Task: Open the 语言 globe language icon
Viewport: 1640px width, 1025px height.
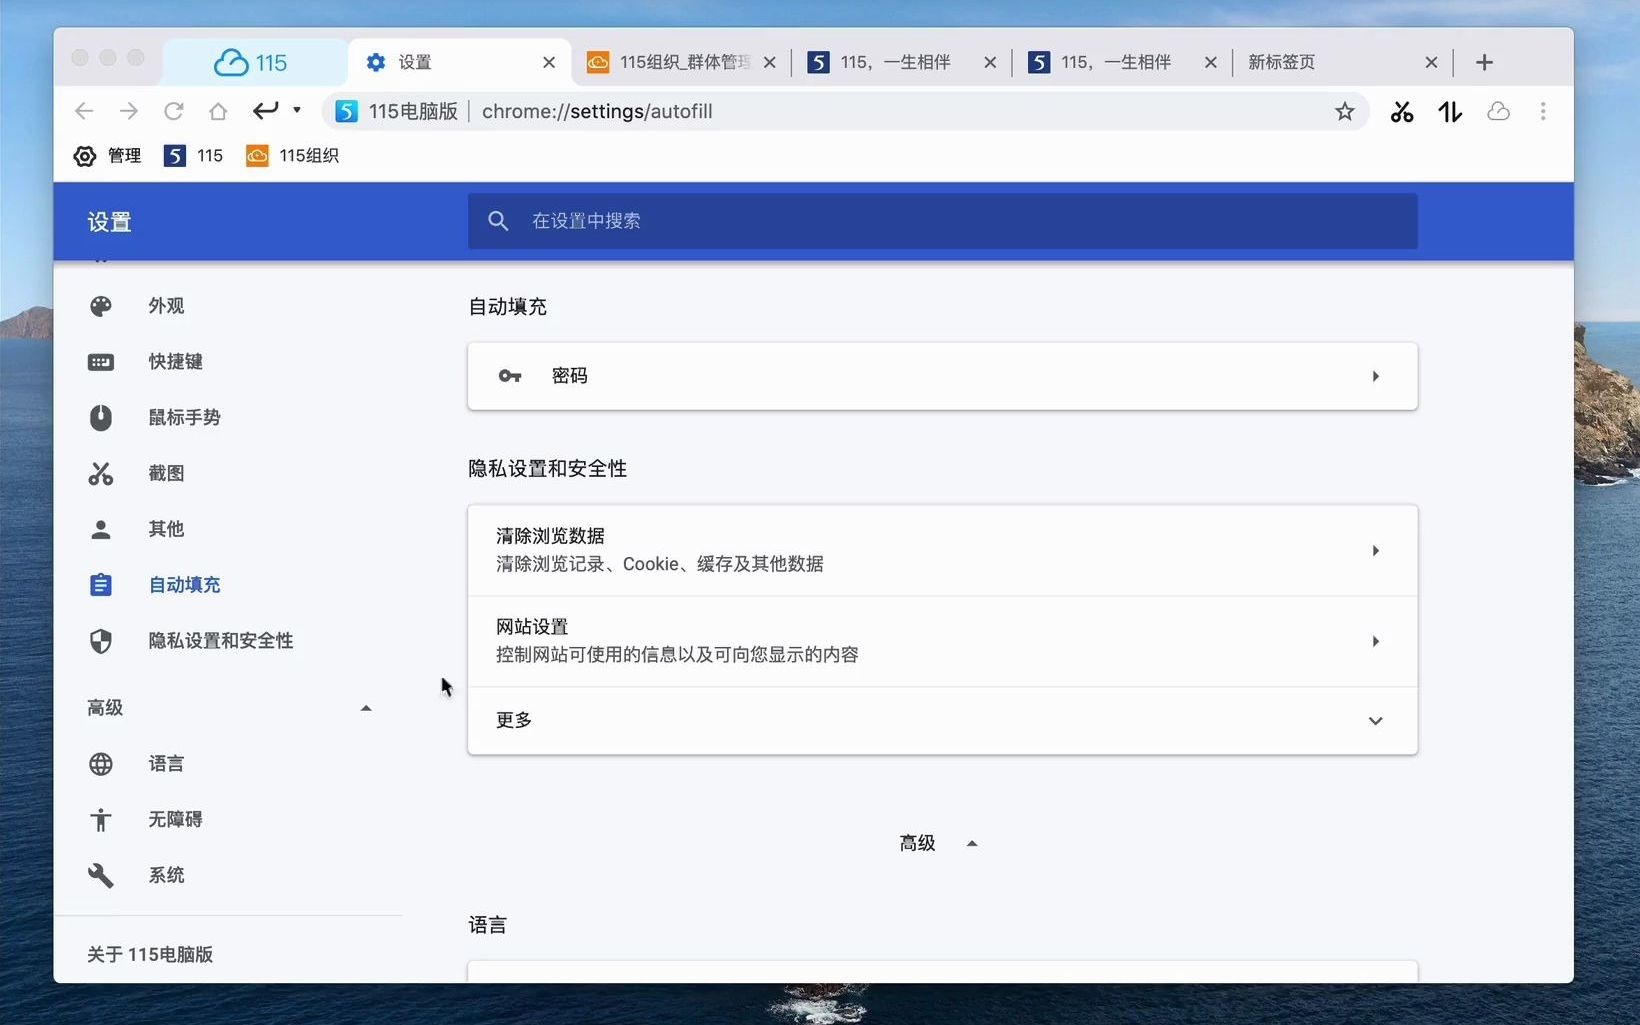Action: pyautogui.click(x=100, y=763)
